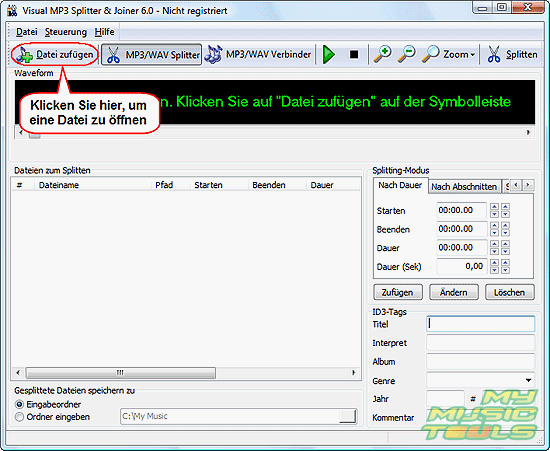The height and width of the screenshot is (451, 550).
Task: Click the Beenden time field
Action: point(461,229)
